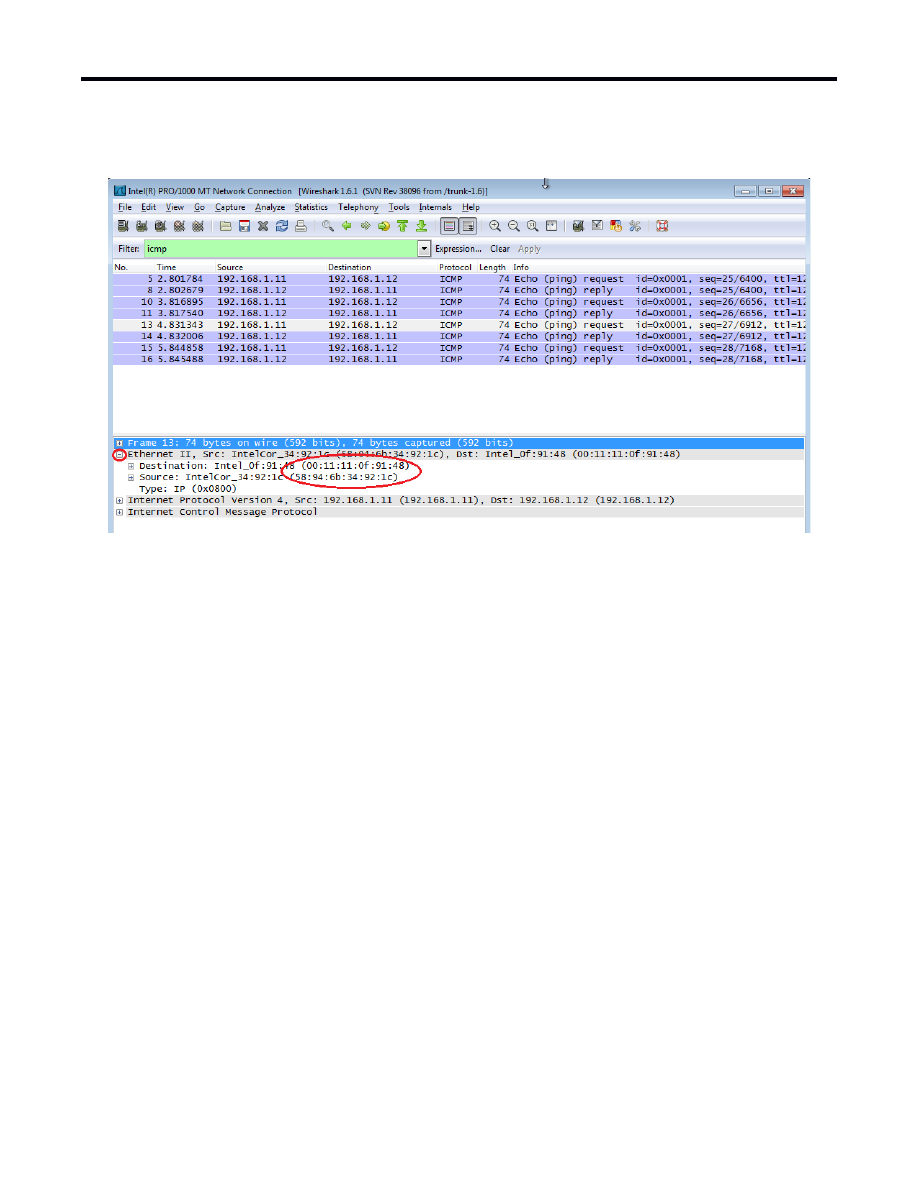Open the Help menu
This screenshot has width=918, height=1188.
(471, 207)
